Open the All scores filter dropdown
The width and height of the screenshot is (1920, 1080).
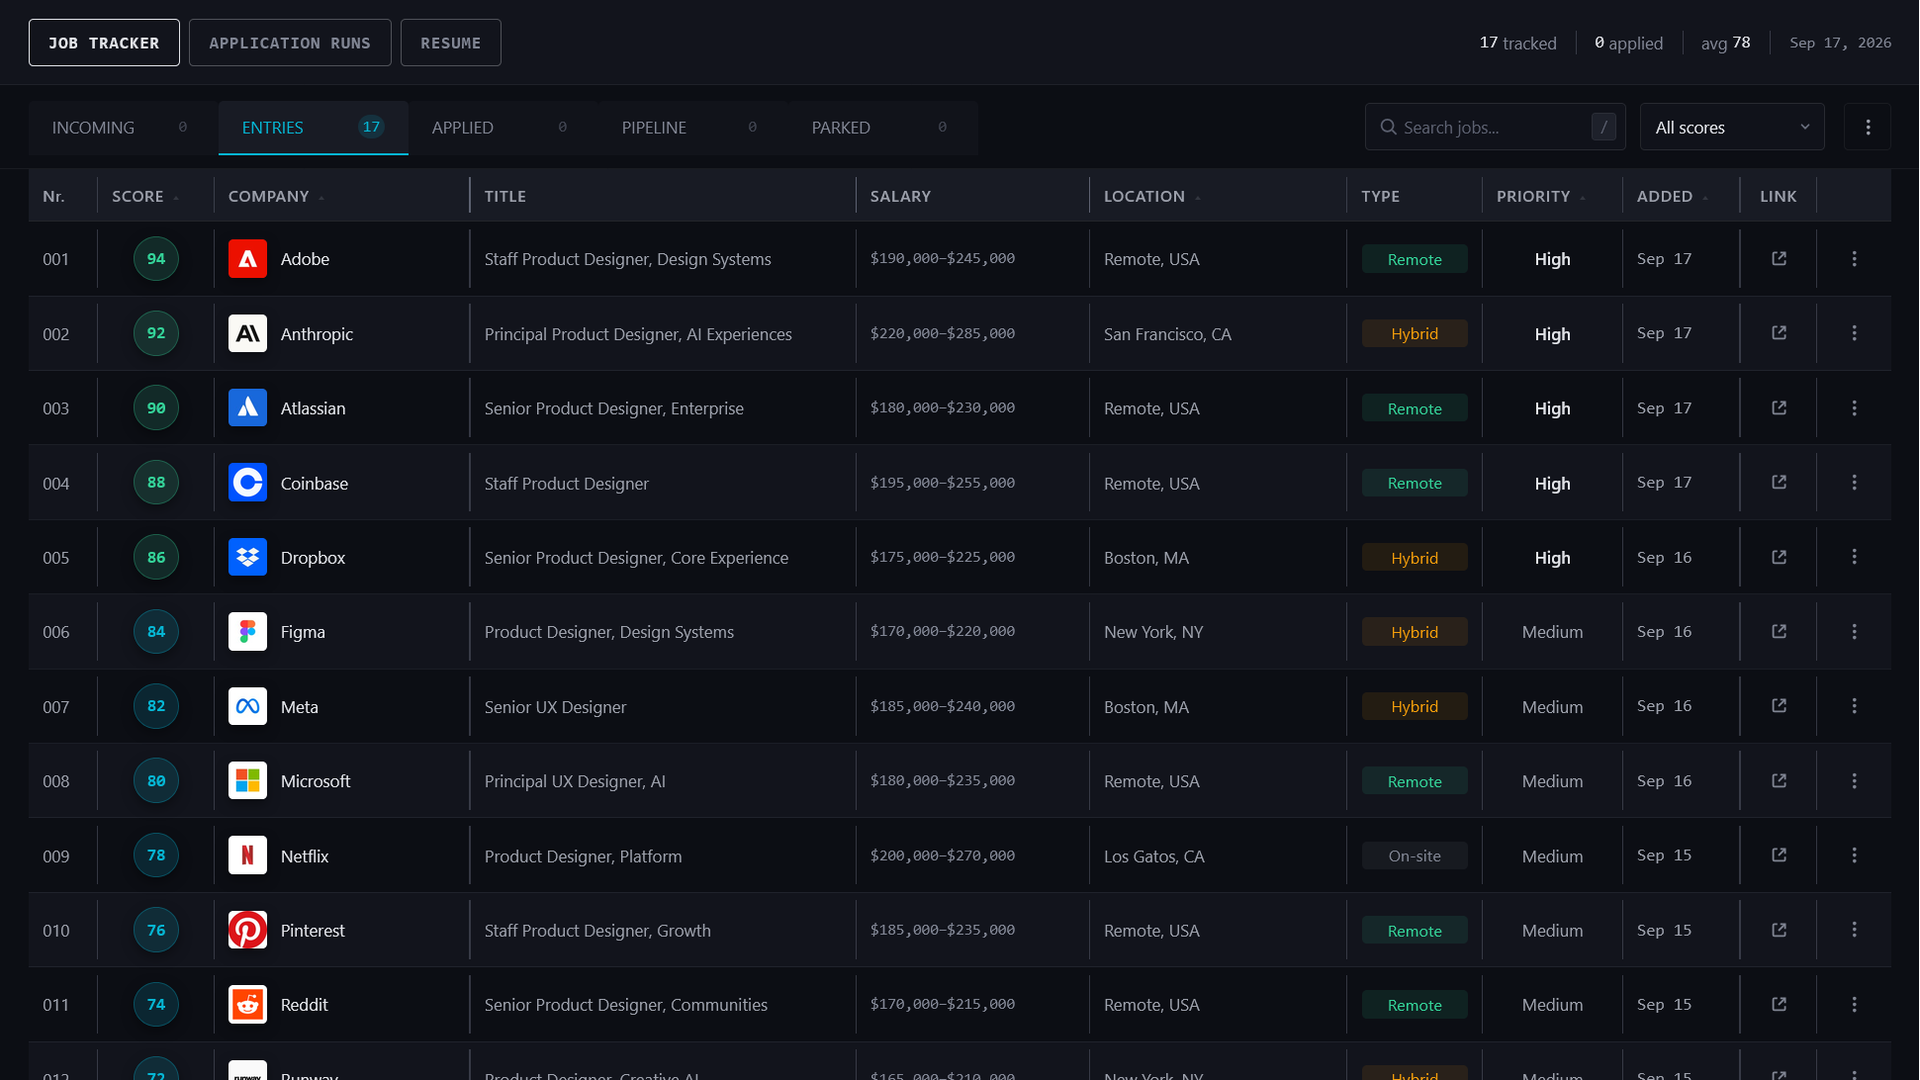point(1732,127)
